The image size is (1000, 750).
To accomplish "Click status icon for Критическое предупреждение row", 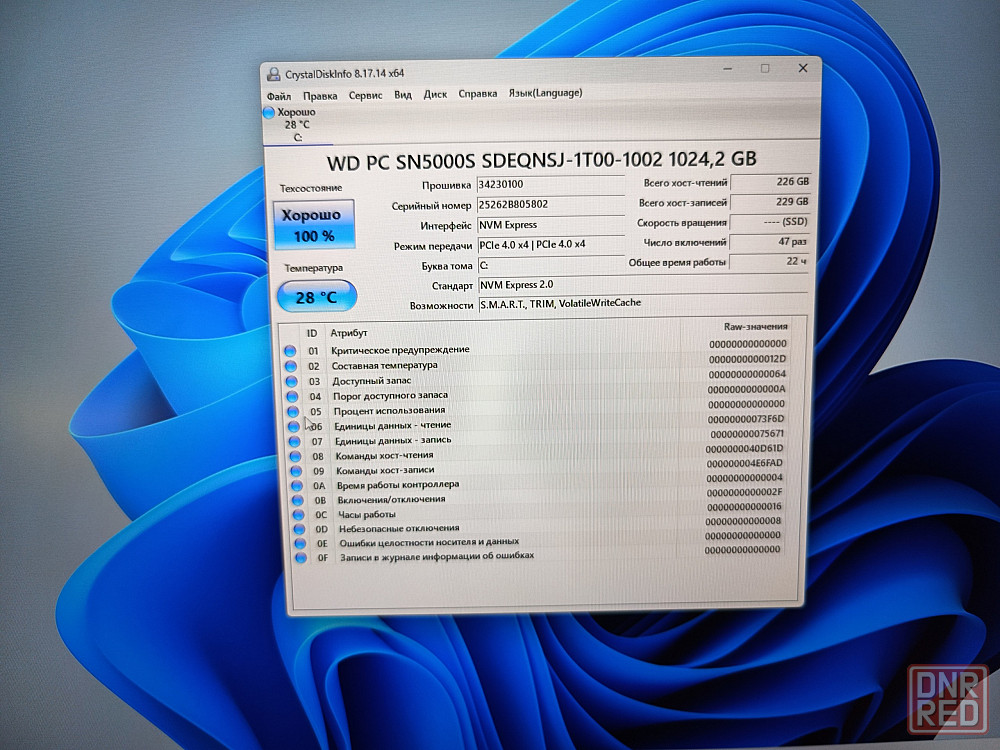I will click(x=290, y=351).
